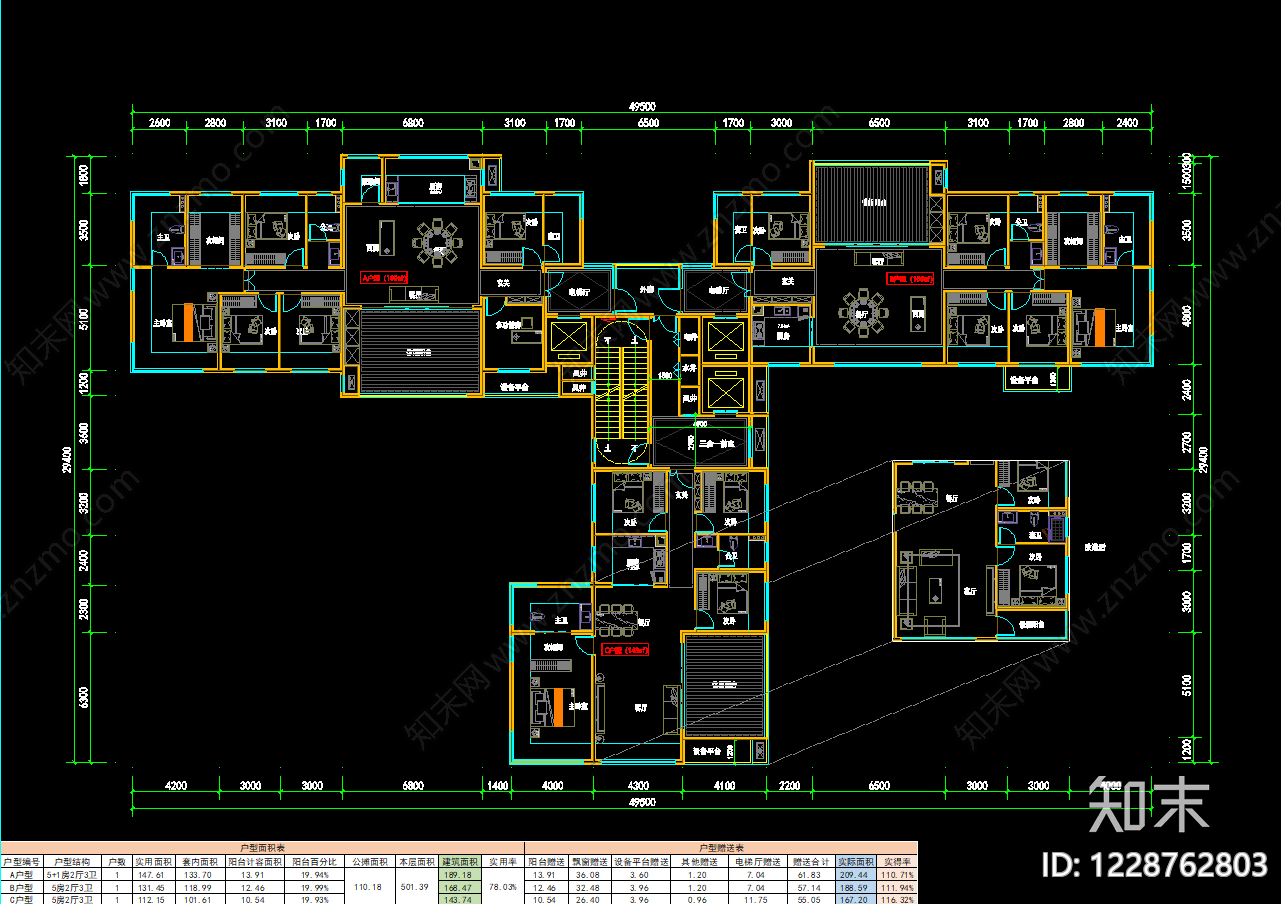Select the 4300 dimension text
Screen dimensions: 1281x904
point(636,786)
